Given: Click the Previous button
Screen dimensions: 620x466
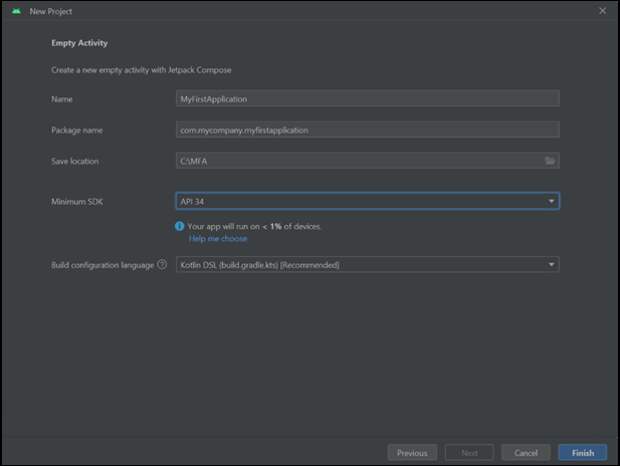Looking at the screenshot, I should 412,453.
